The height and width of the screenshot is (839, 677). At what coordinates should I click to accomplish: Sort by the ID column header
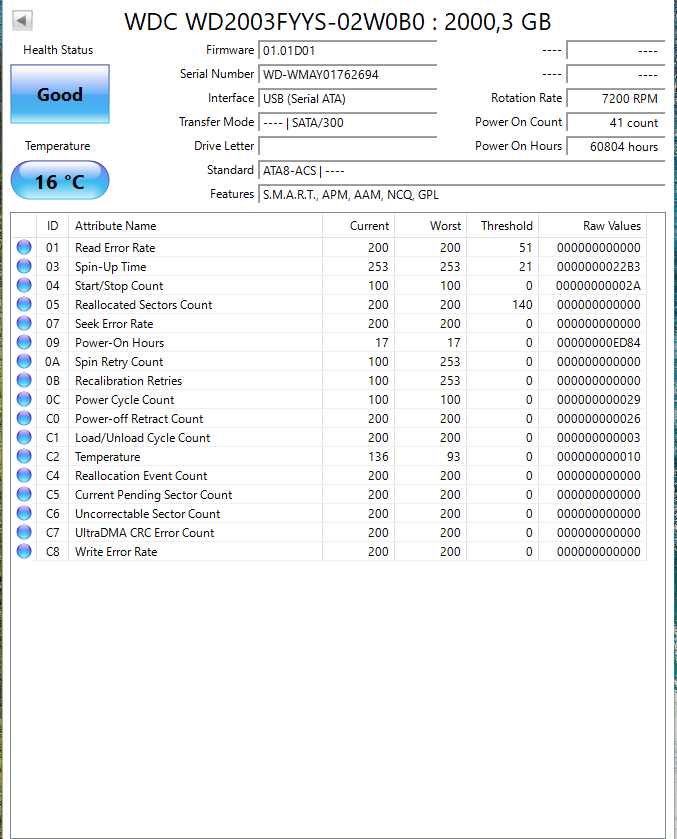click(52, 226)
